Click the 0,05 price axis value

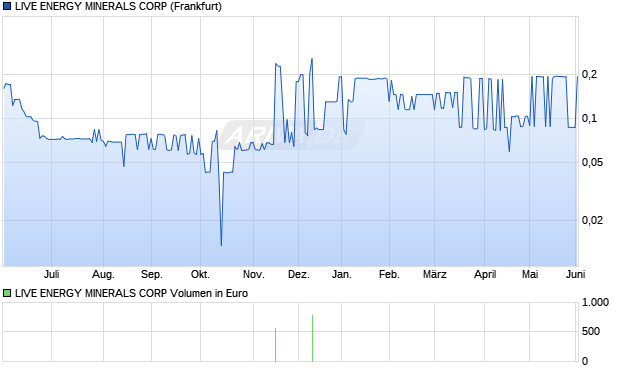(x=592, y=162)
